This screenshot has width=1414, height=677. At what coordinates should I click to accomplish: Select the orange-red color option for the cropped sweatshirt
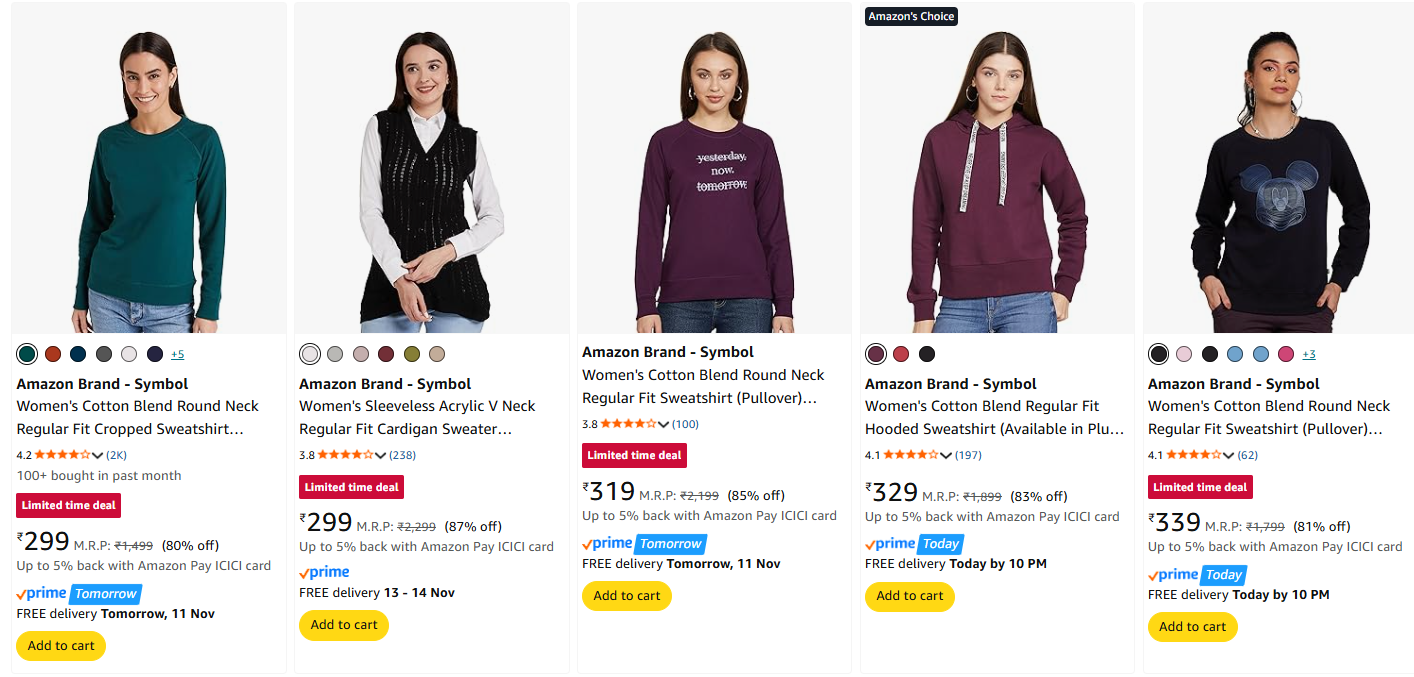[53, 354]
